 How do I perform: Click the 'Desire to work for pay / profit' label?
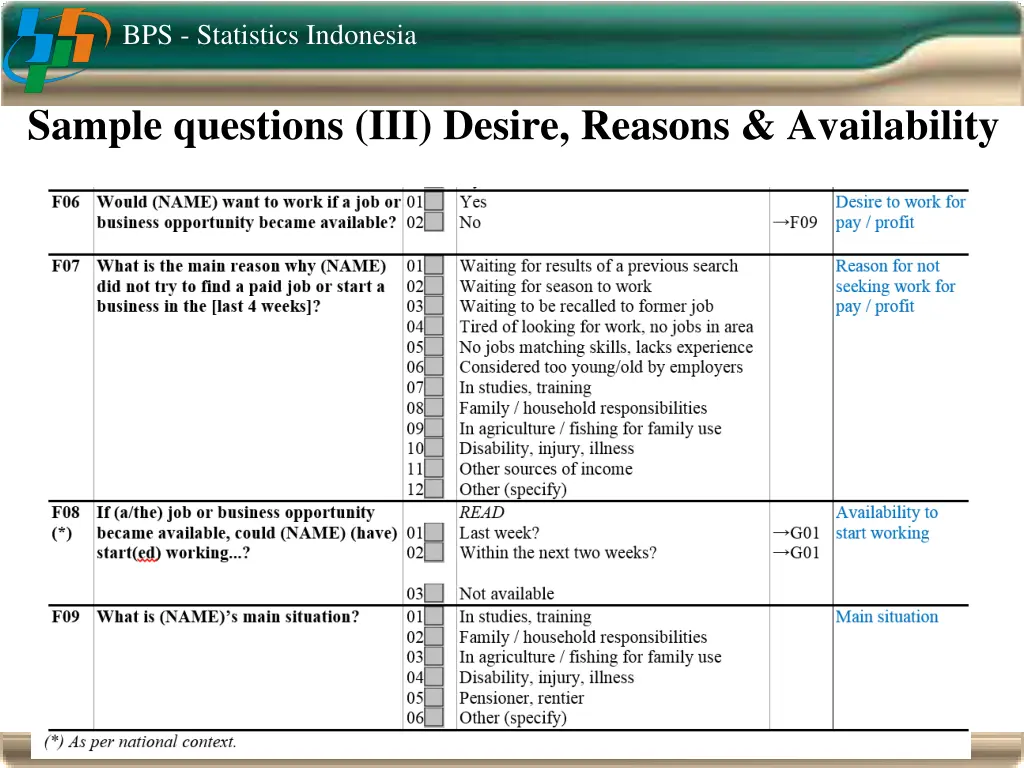pyautogui.click(x=901, y=212)
